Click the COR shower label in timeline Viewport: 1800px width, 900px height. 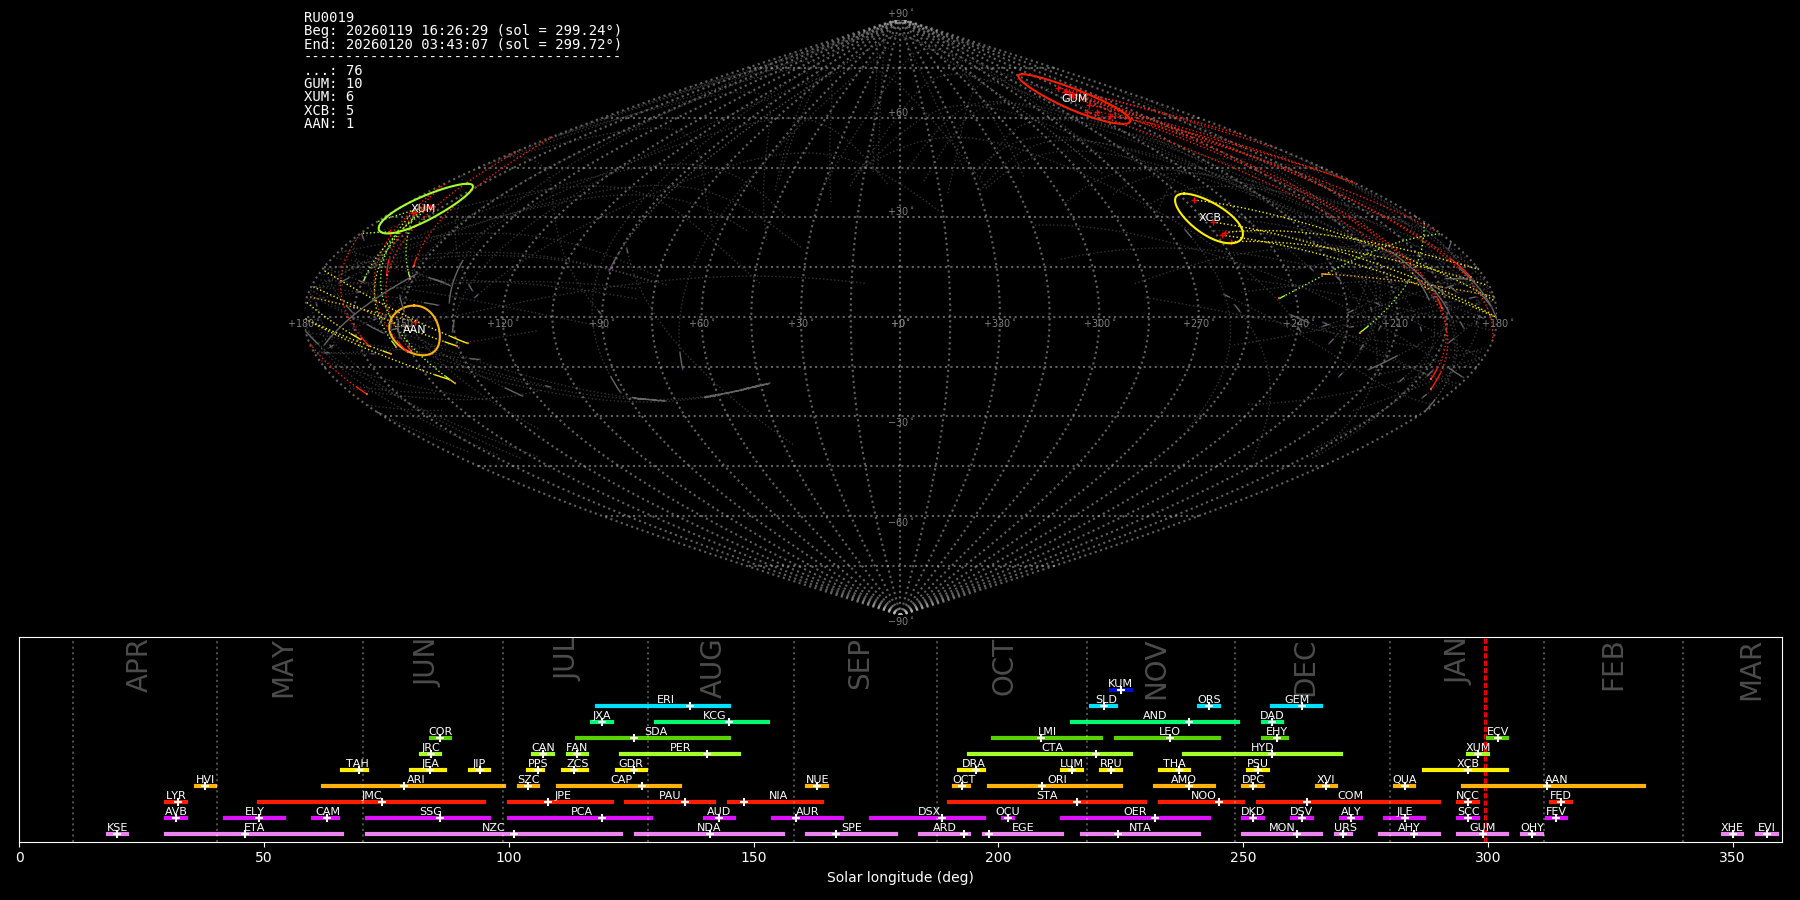(x=440, y=732)
